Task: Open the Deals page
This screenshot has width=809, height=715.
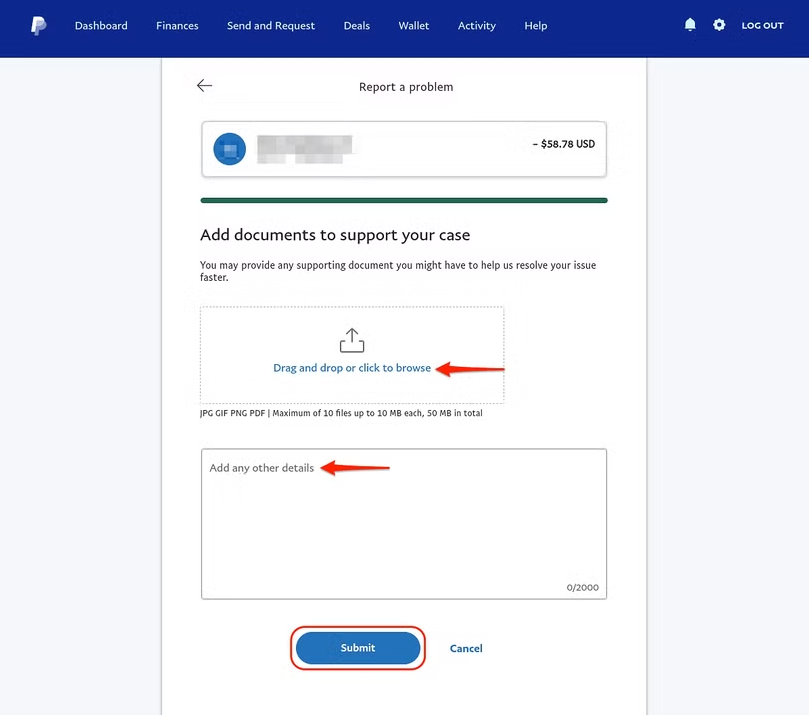Action: (357, 25)
